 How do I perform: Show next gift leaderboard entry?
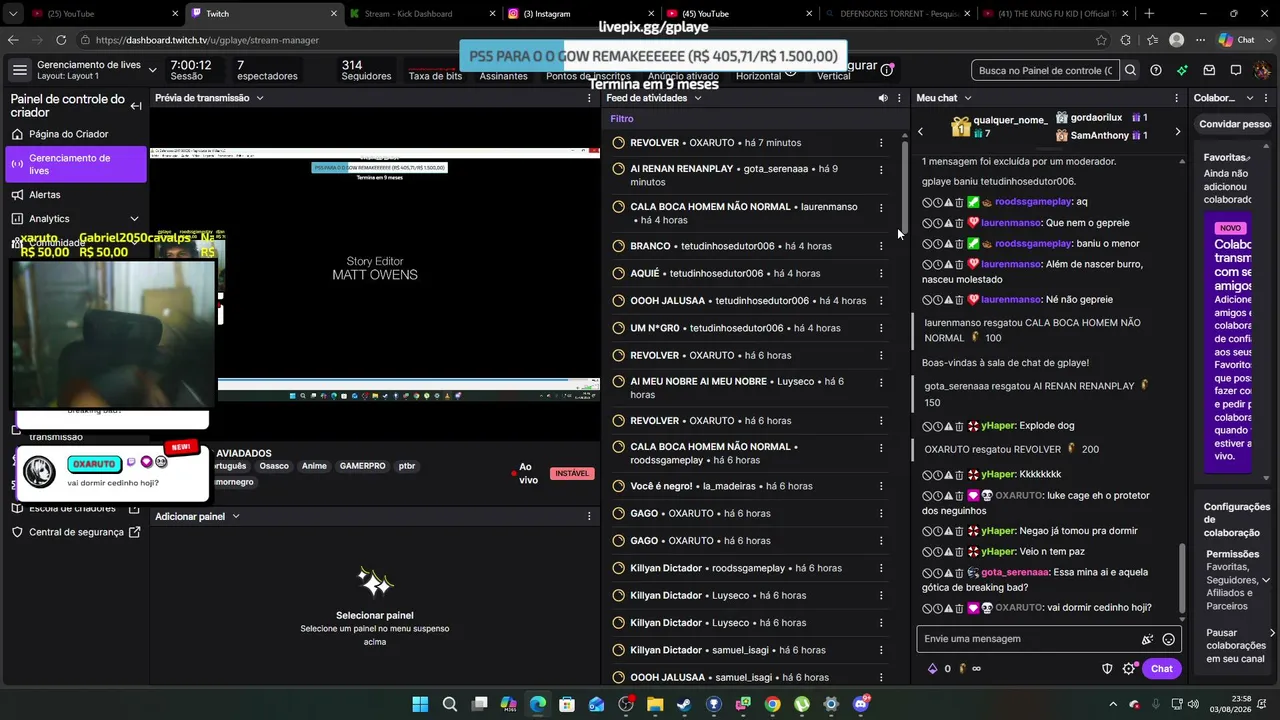click(1177, 131)
